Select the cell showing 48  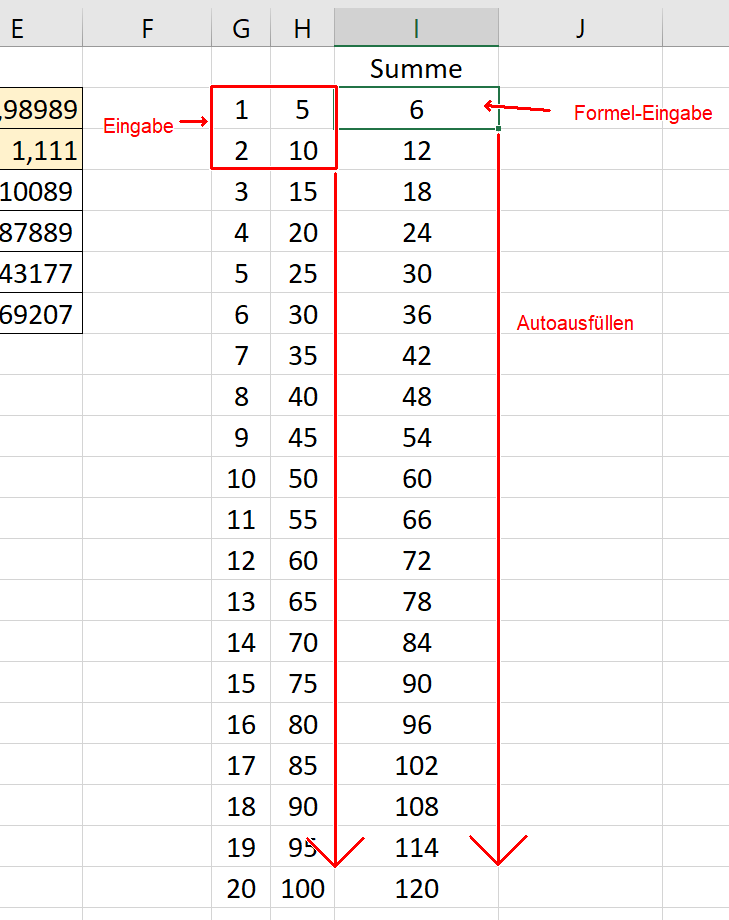click(416, 397)
